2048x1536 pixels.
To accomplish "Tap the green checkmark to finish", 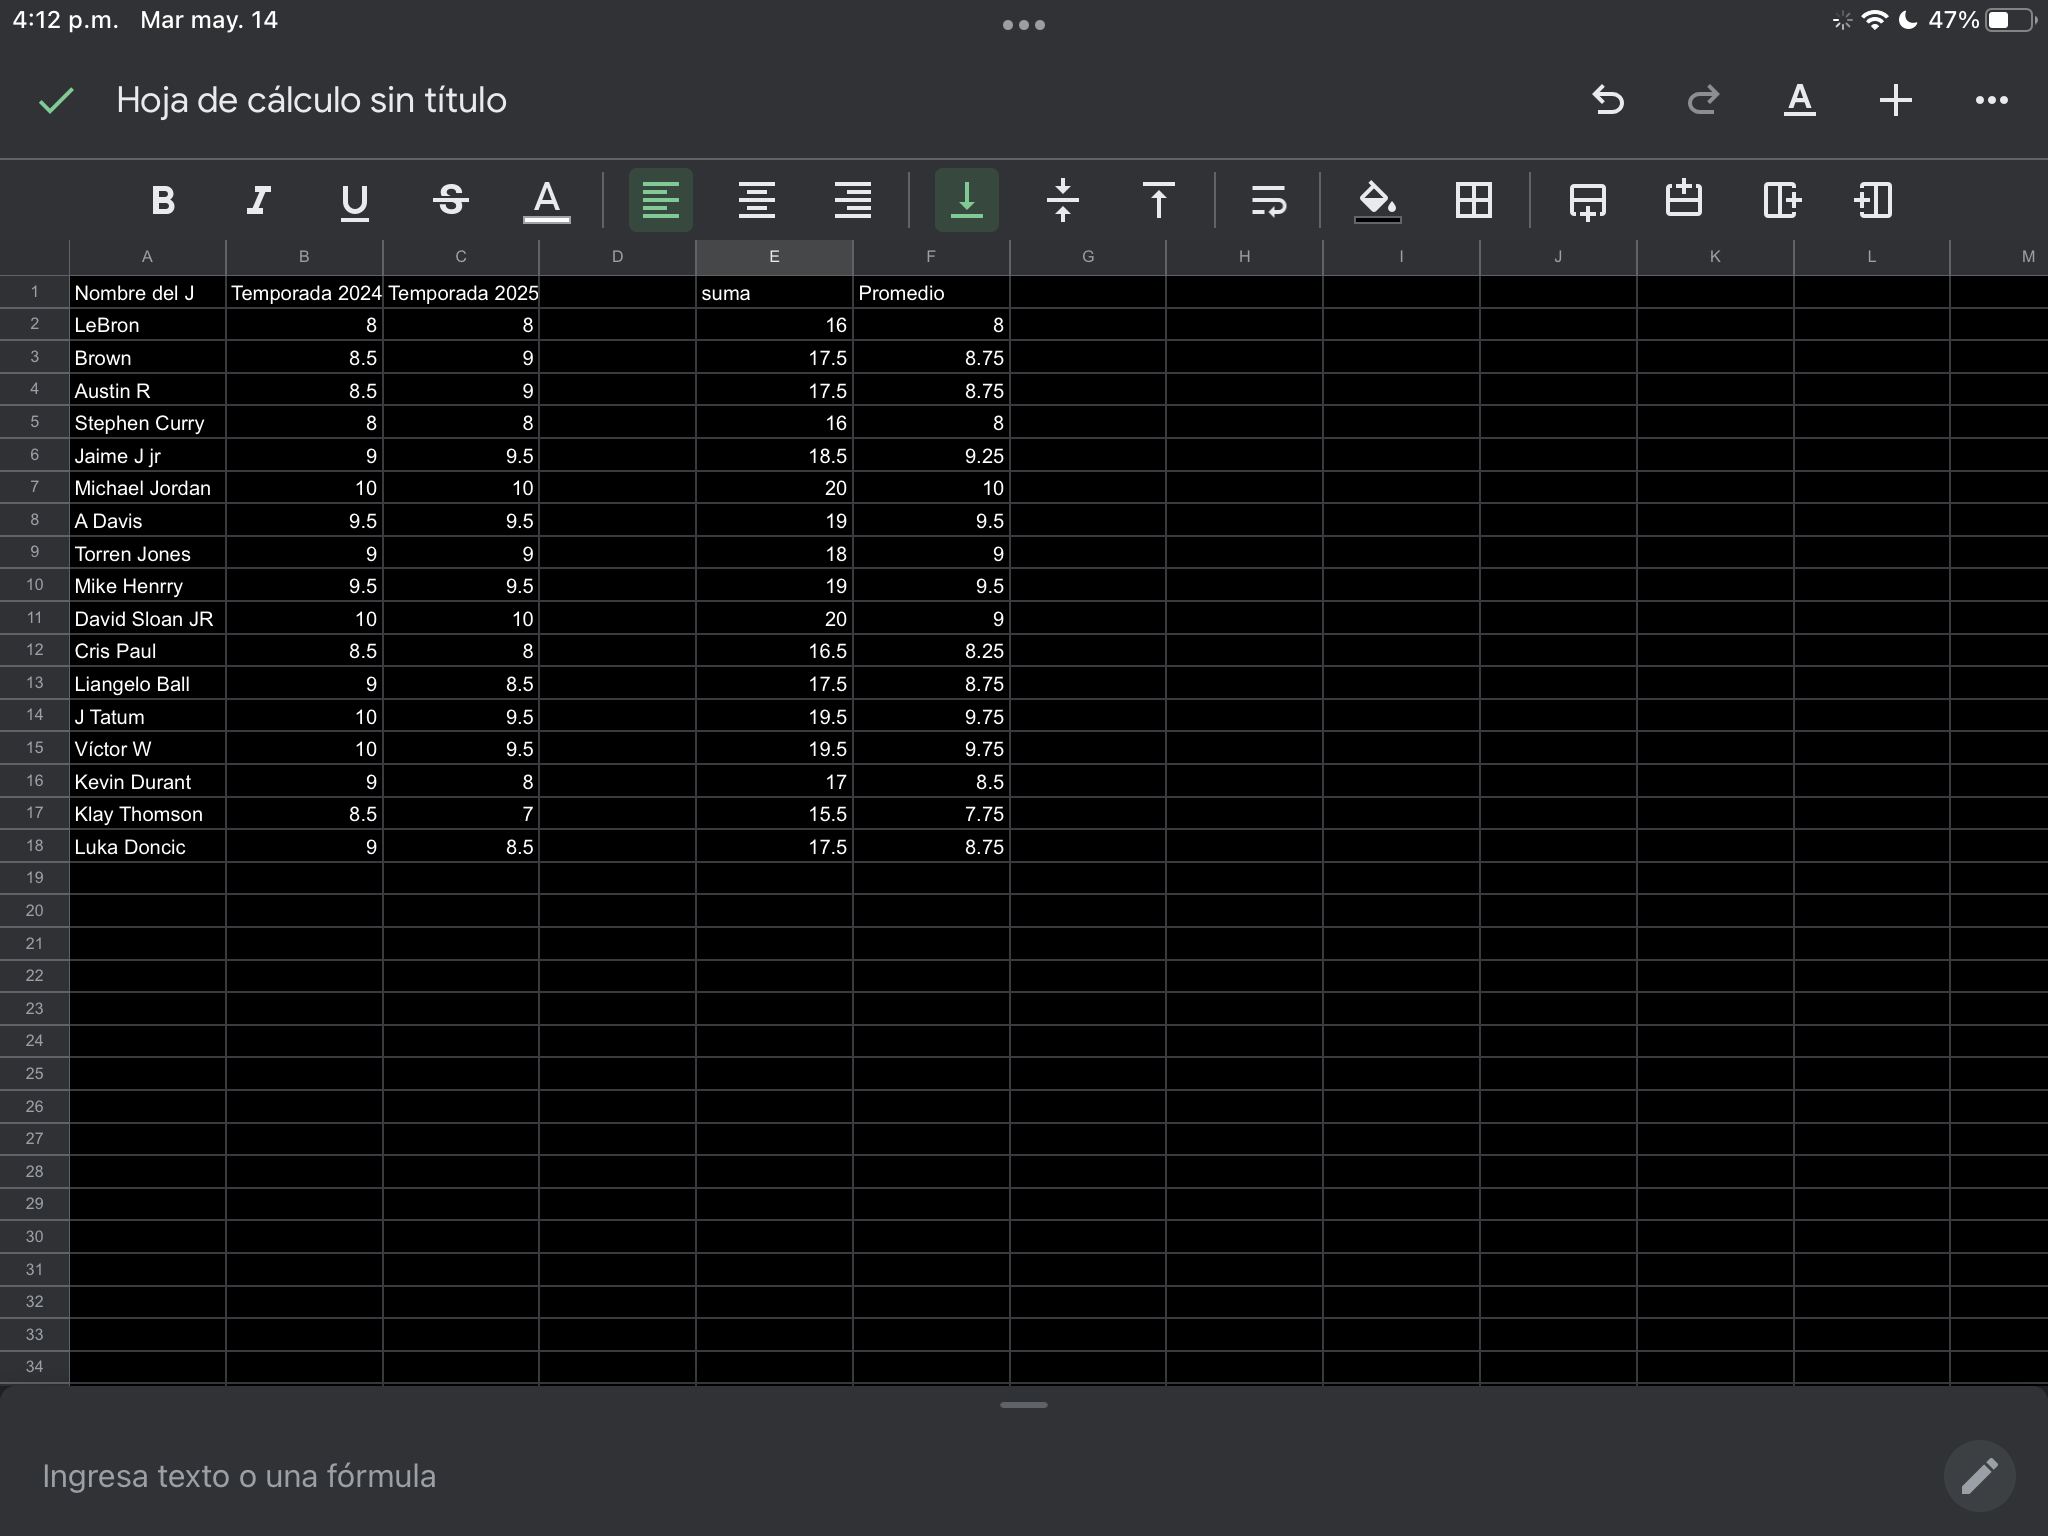I will coord(56,100).
